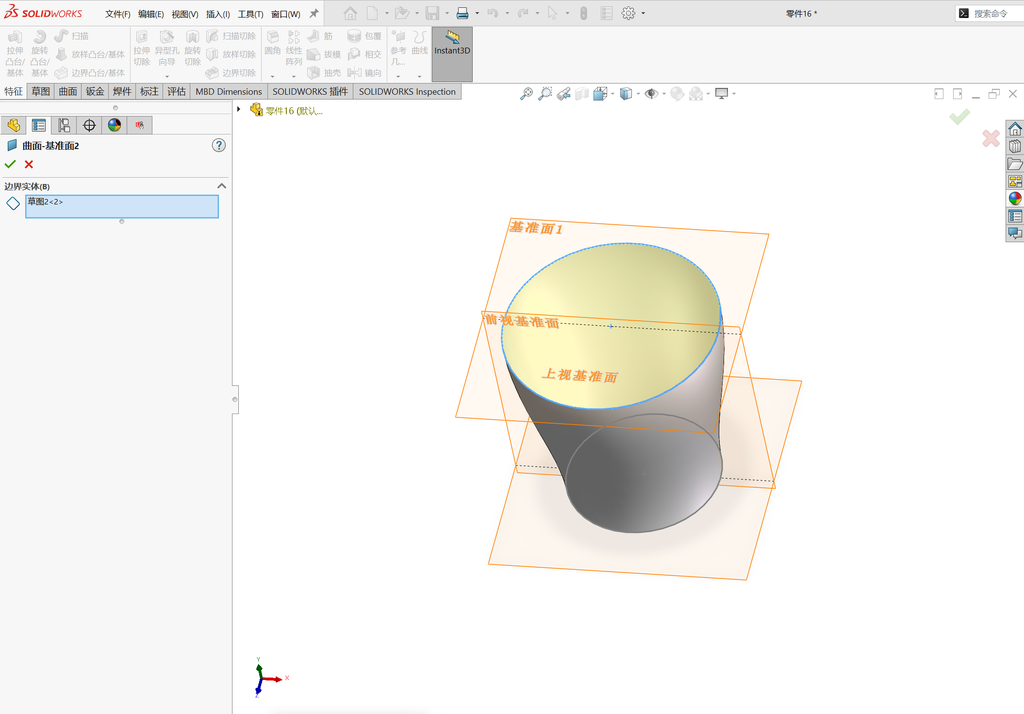The image size is (1024, 714).
Task: Open the Custom Properties task pane tab
Action: (x=1015, y=216)
